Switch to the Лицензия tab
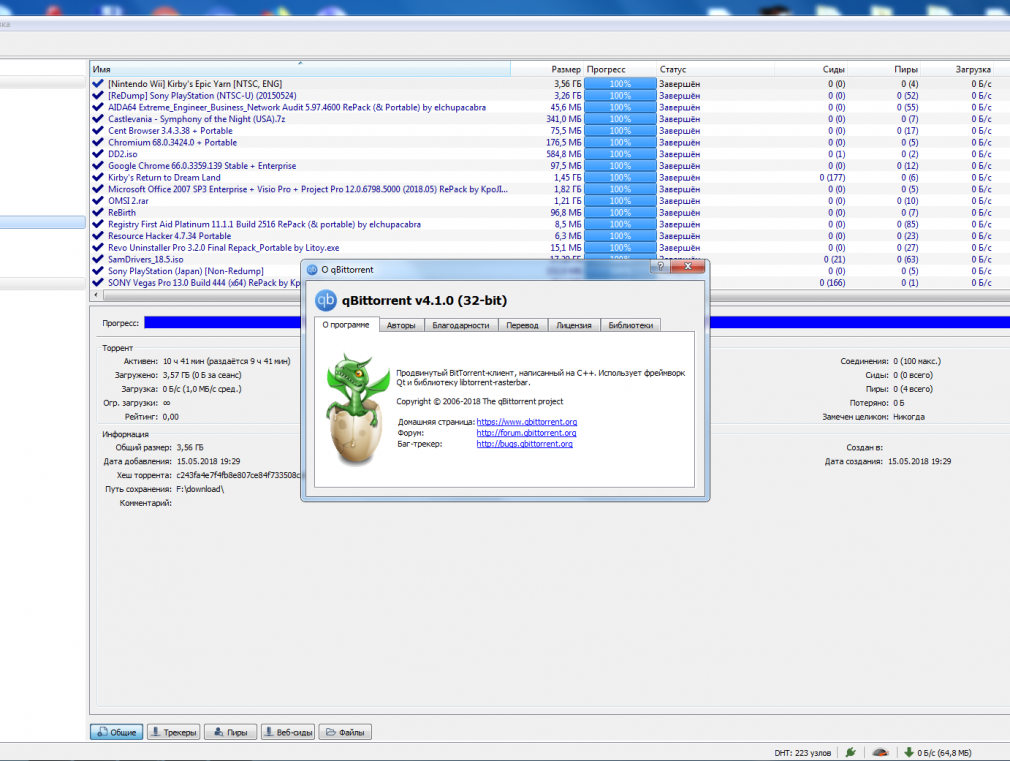Image resolution: width=1010 pixels, height=761 pixels. 574,325
